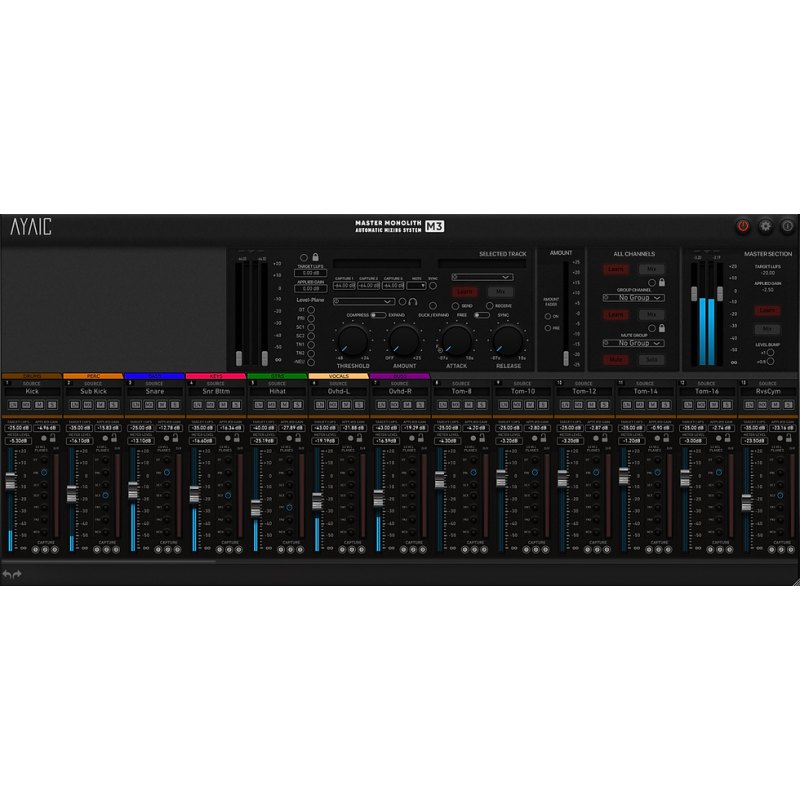Select the Amount Fader PRE radio
This screenshot has height=800, width=800.
point(547,328)
